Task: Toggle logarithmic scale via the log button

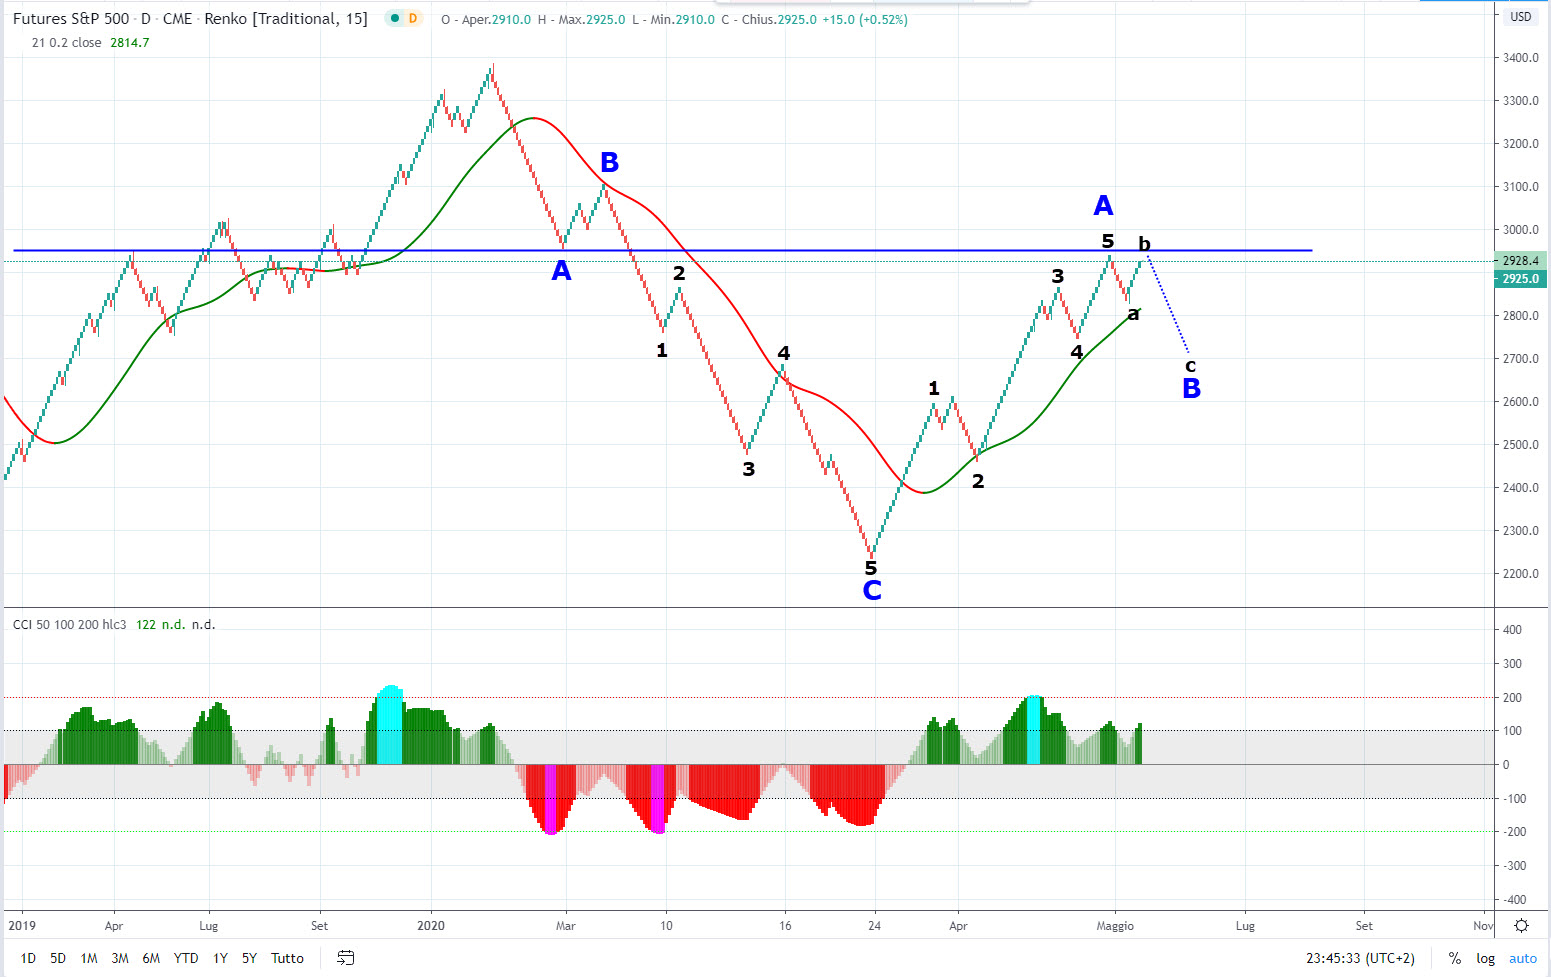Action: coord(1486,958)
